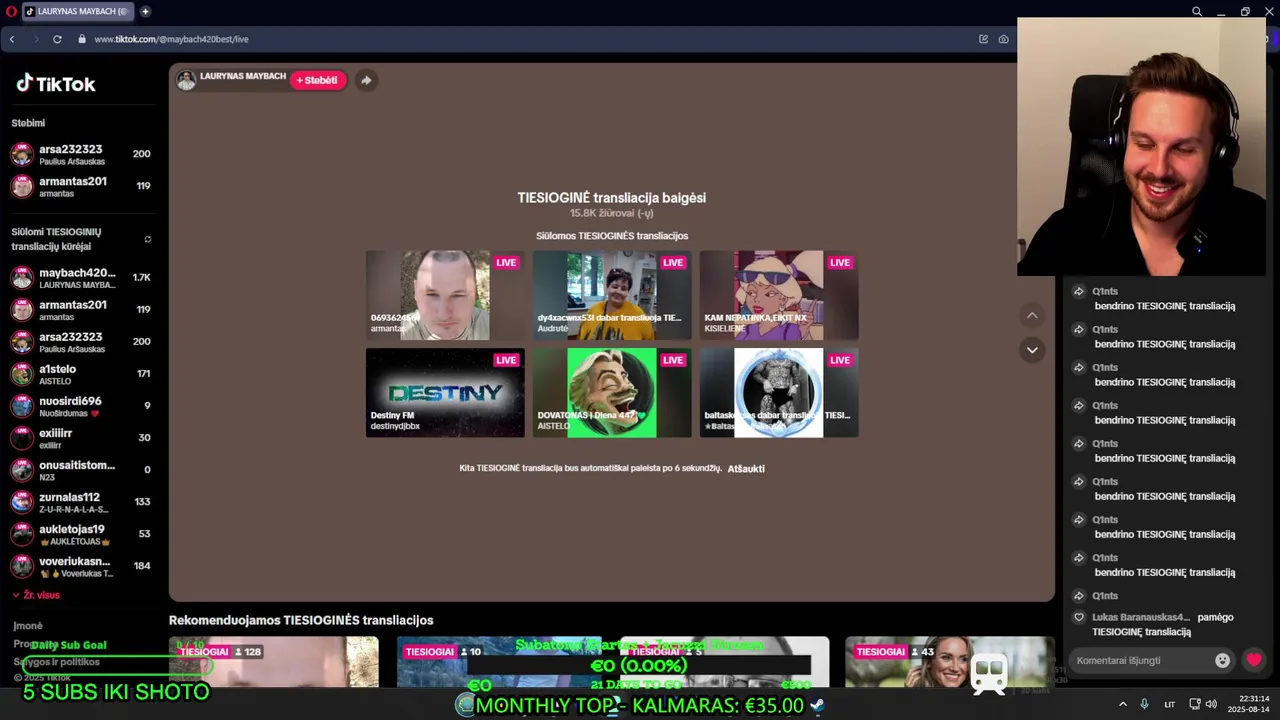Viewport: 1280px width, 720px height.
Task: Open the baltaskeksas live thumbnail
Action: 779,393
